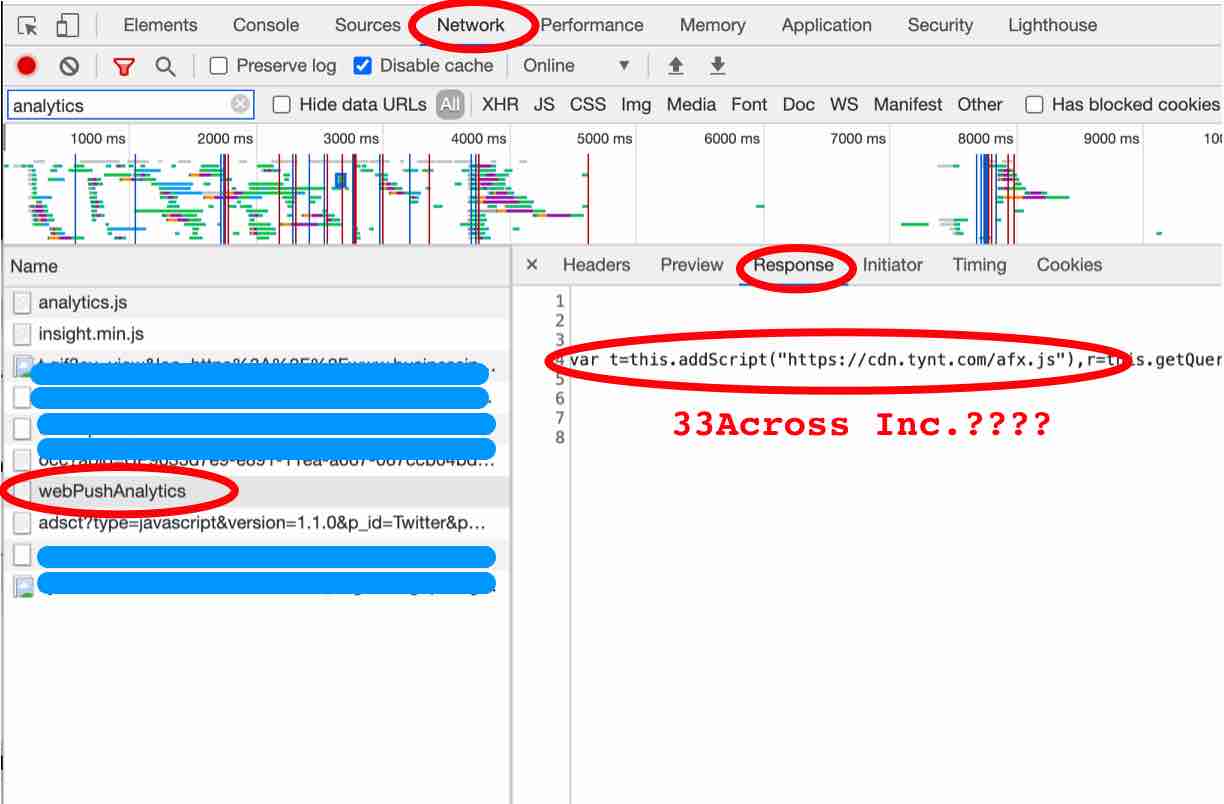The width and height of the screenshot is (1224, 804).
Task: Toggle the red filter funnel icon
Action: 124,66
